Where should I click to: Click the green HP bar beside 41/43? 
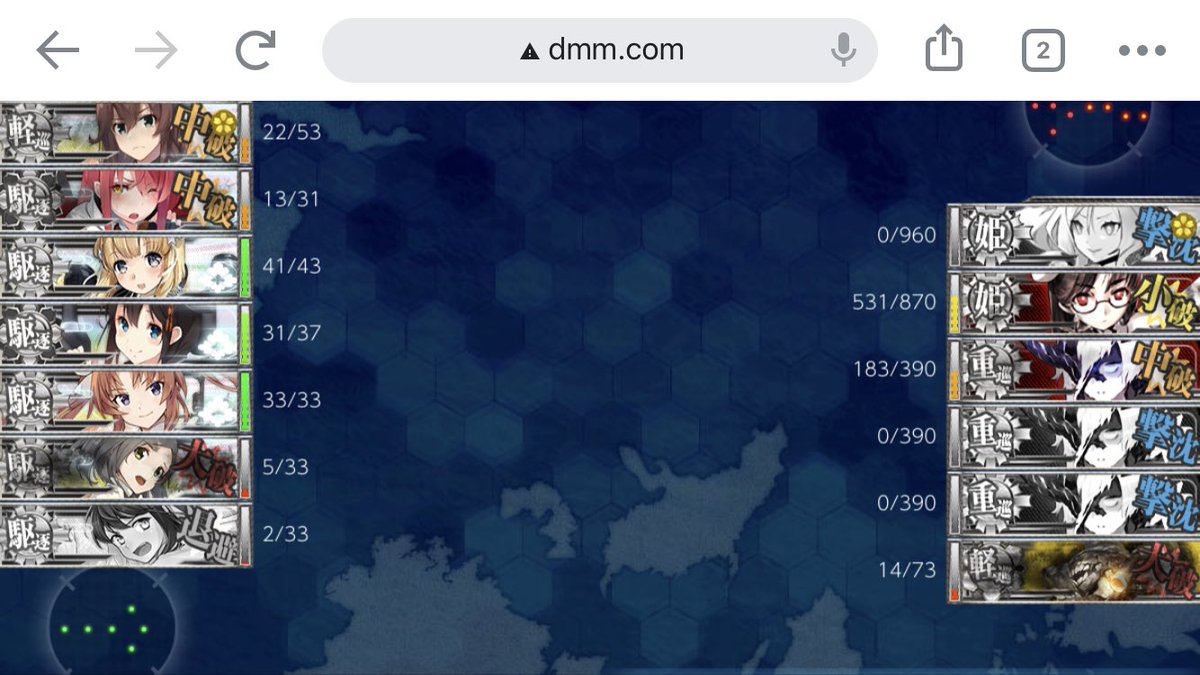[245, 267]
